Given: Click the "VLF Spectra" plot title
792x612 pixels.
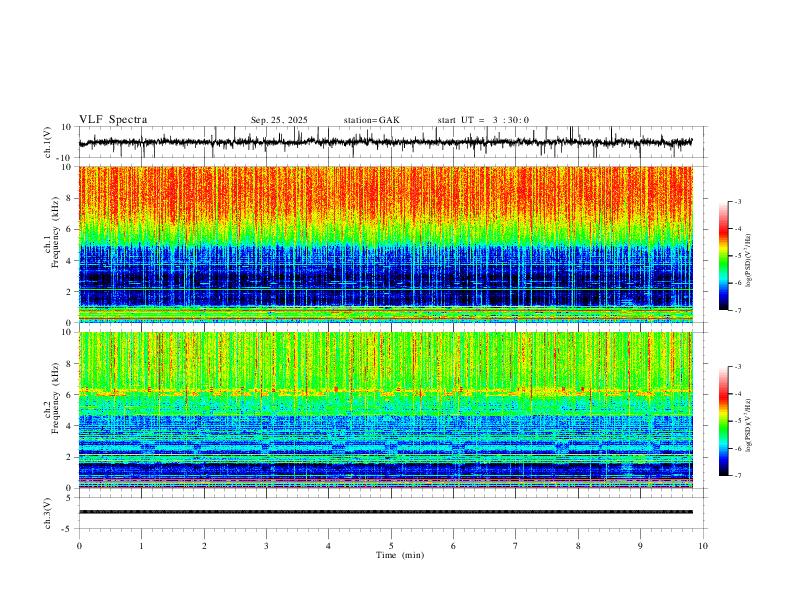Looking at the screenshot, I should (x=113, y=120).
